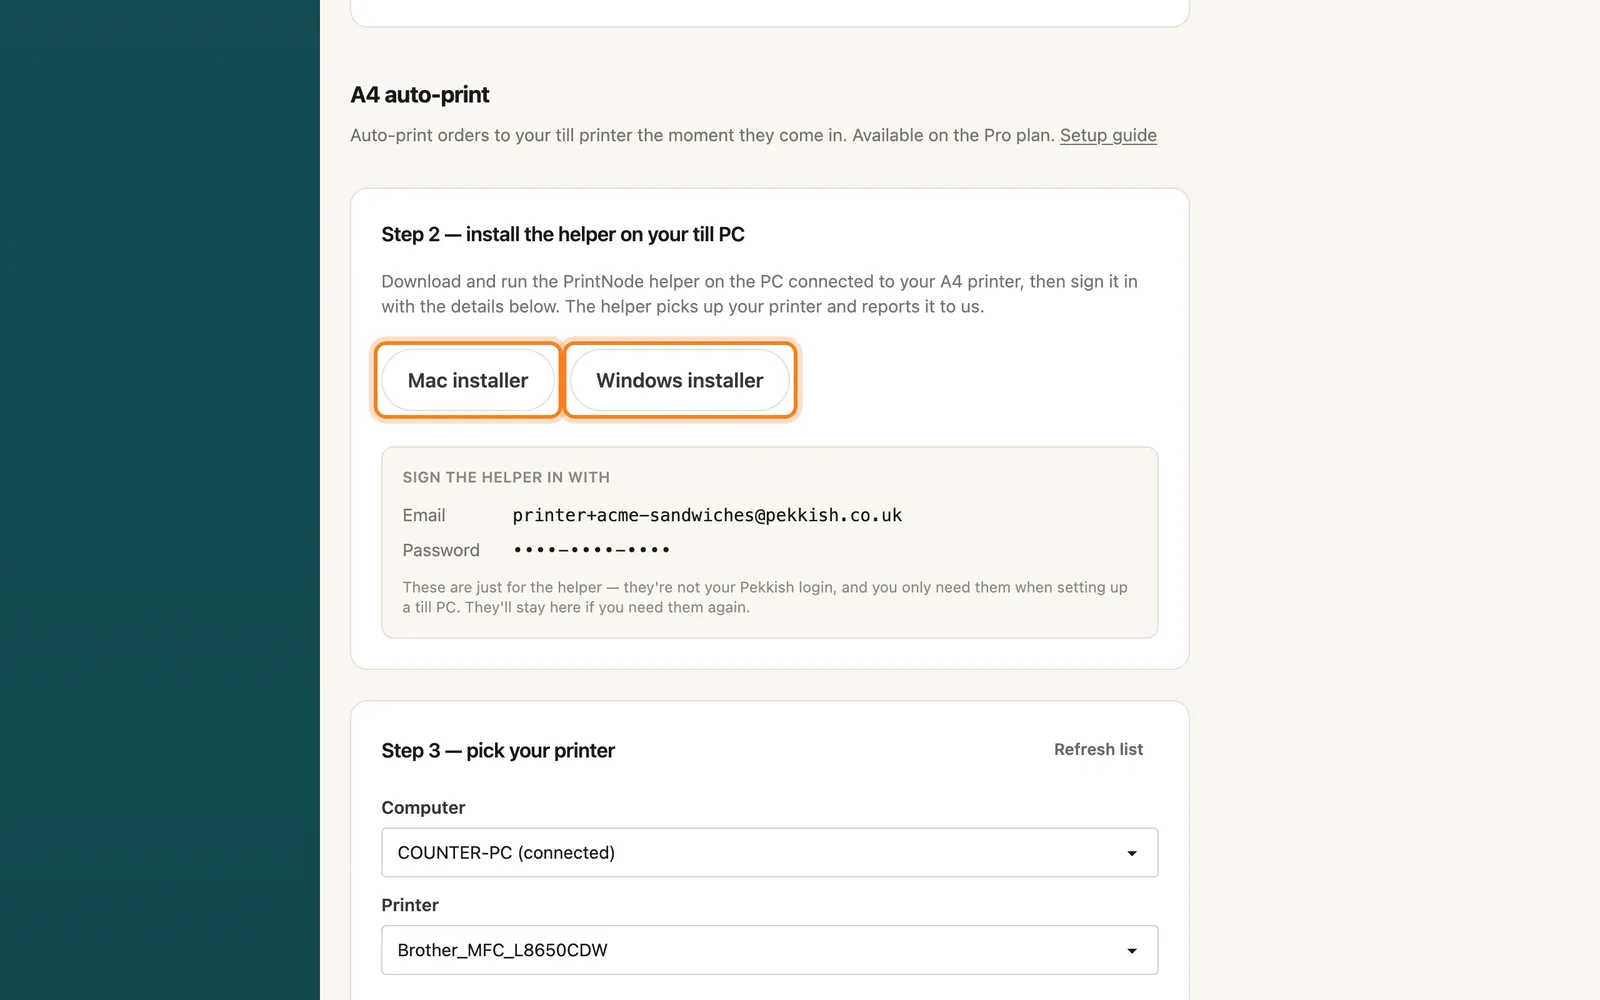Open the Setup guide link

(1108, 135)
